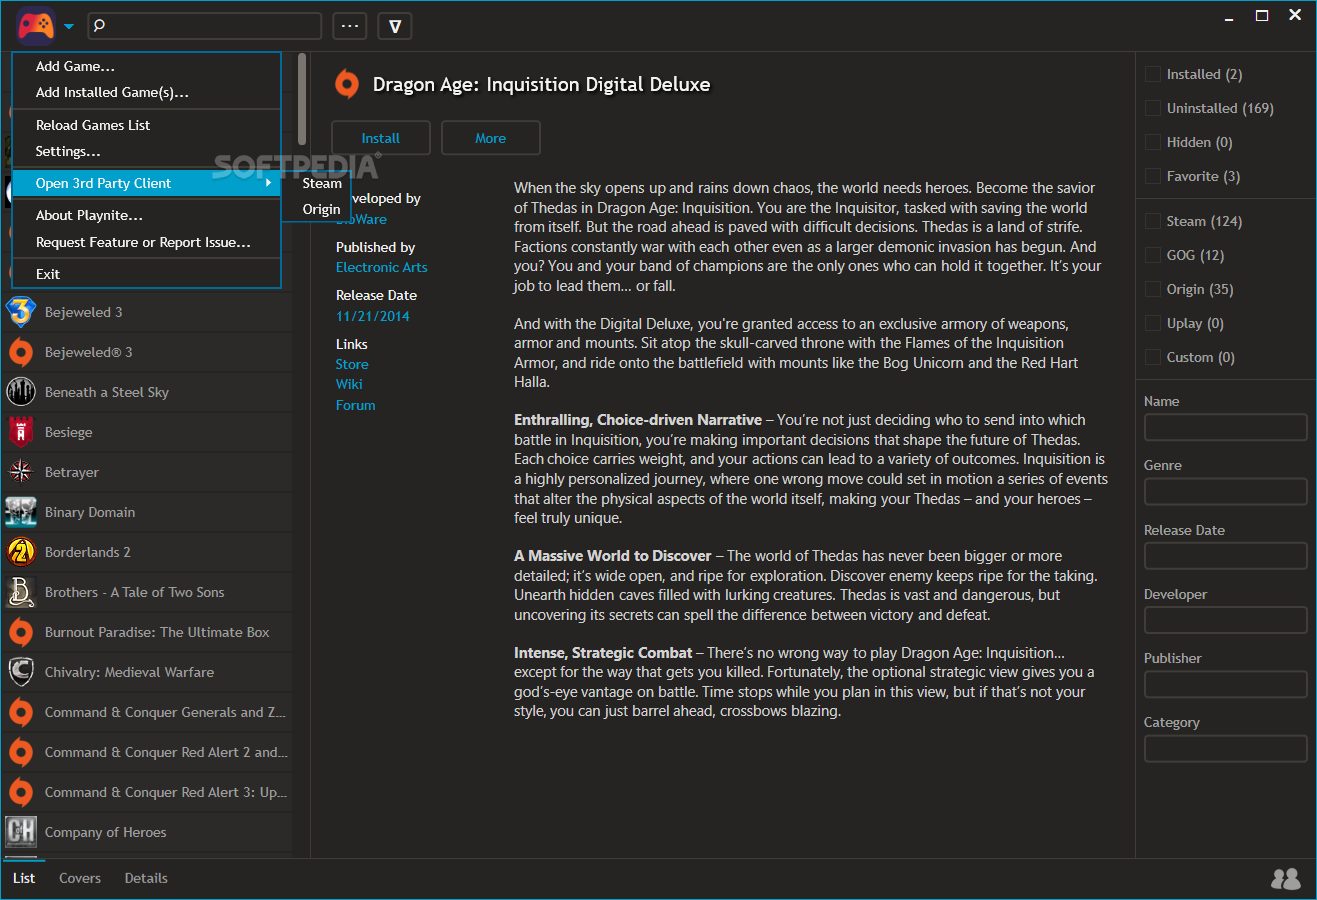Open the Playnite main menu logo
The width and height of the screenshot is (1317, 900).
(36, 26)
